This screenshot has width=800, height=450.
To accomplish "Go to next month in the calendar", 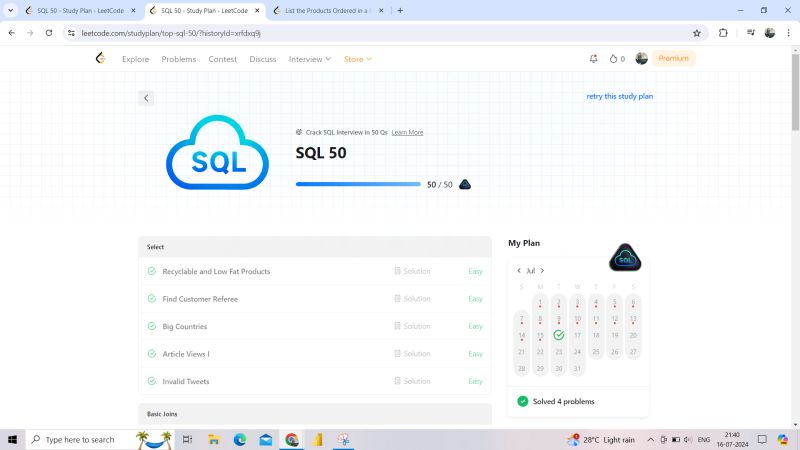I will 542,271.
